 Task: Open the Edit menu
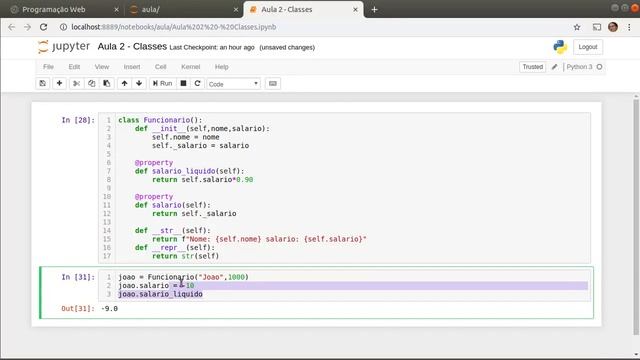tap(74, 67)
